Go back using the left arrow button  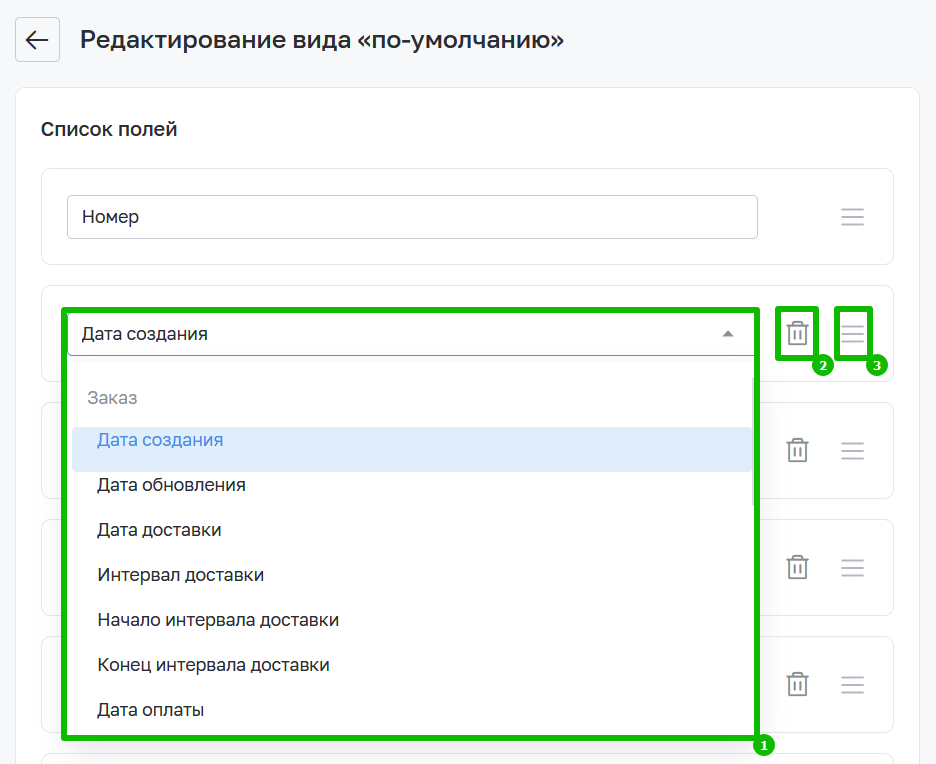(37, 40)
